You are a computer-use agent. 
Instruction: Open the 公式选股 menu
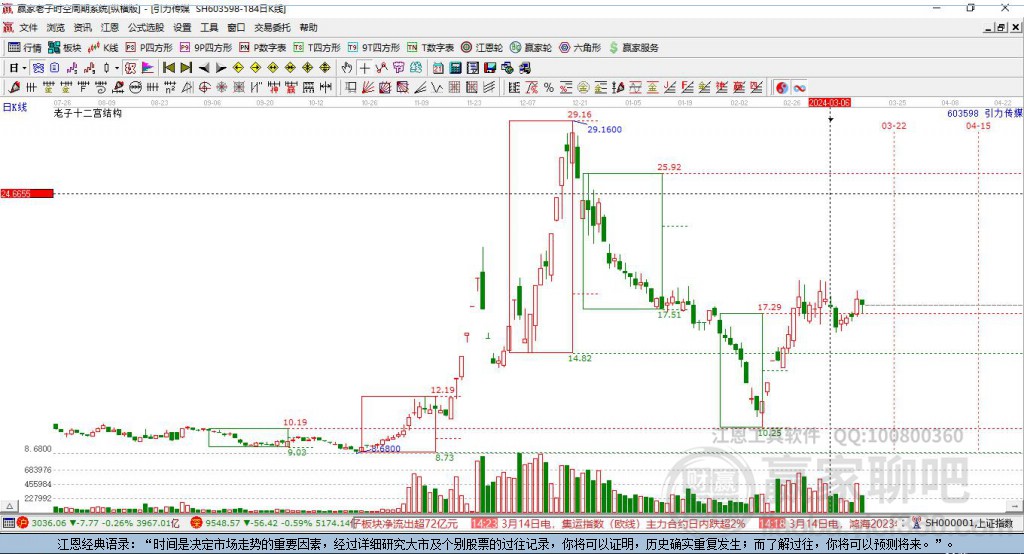(146, 27)
